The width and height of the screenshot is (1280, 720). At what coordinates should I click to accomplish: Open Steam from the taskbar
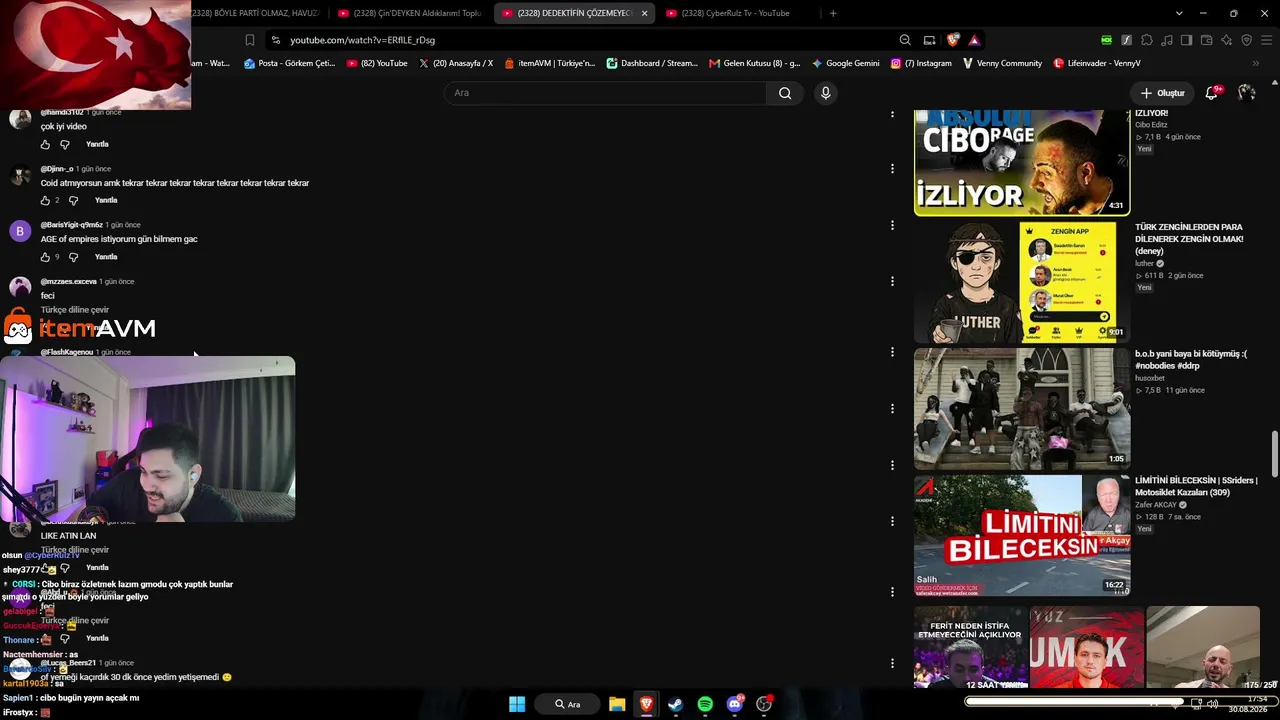pyautogui.click(x=675, y=704)
